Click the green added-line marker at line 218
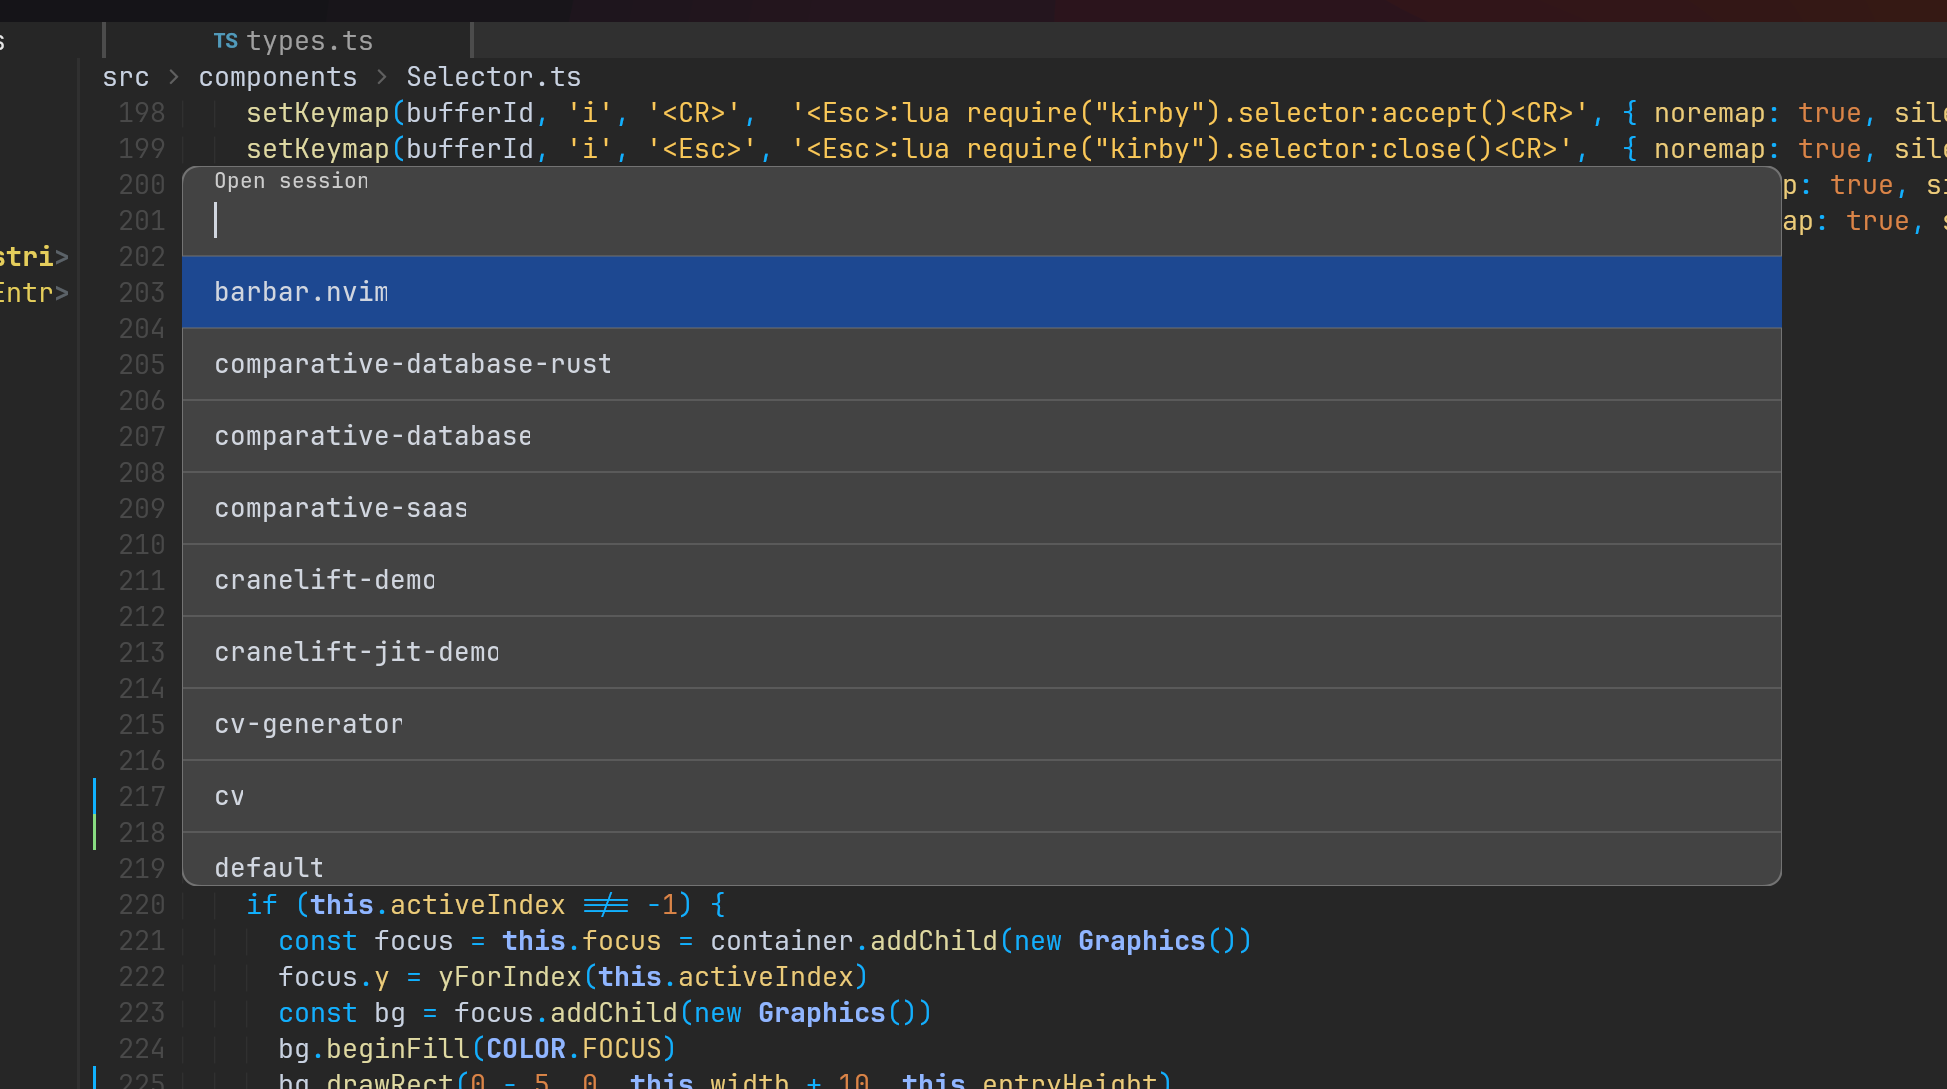This screenshot has height=1089, width=1947. 95,832
